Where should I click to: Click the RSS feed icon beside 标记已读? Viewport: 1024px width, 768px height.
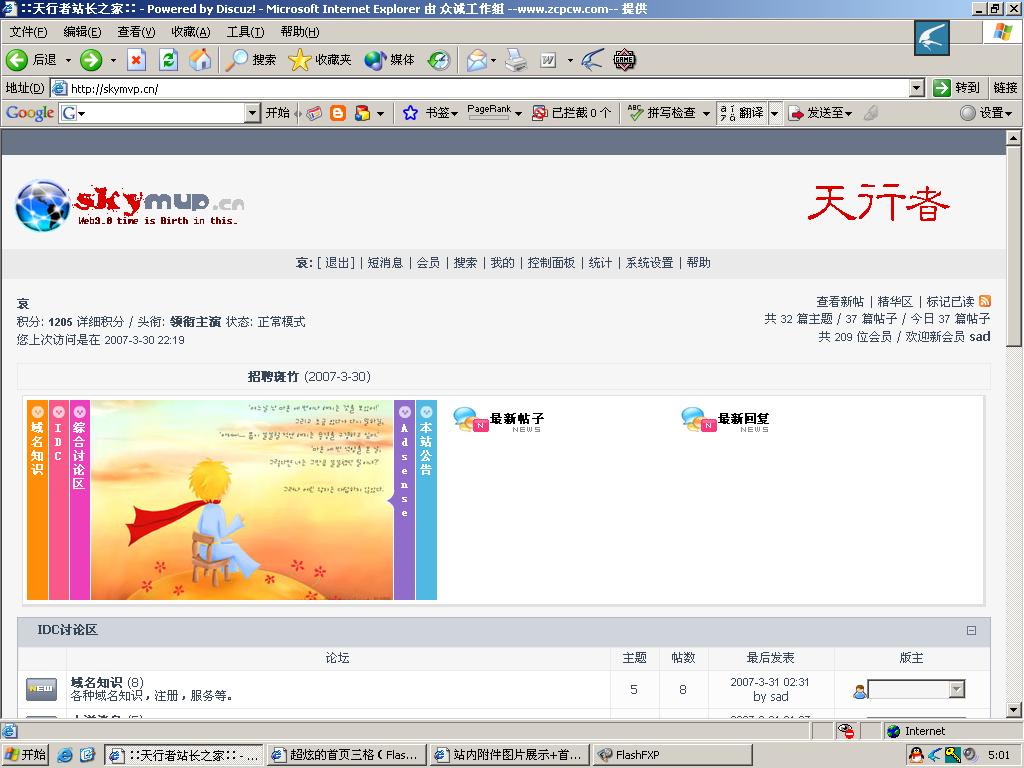tap(985, 301)
